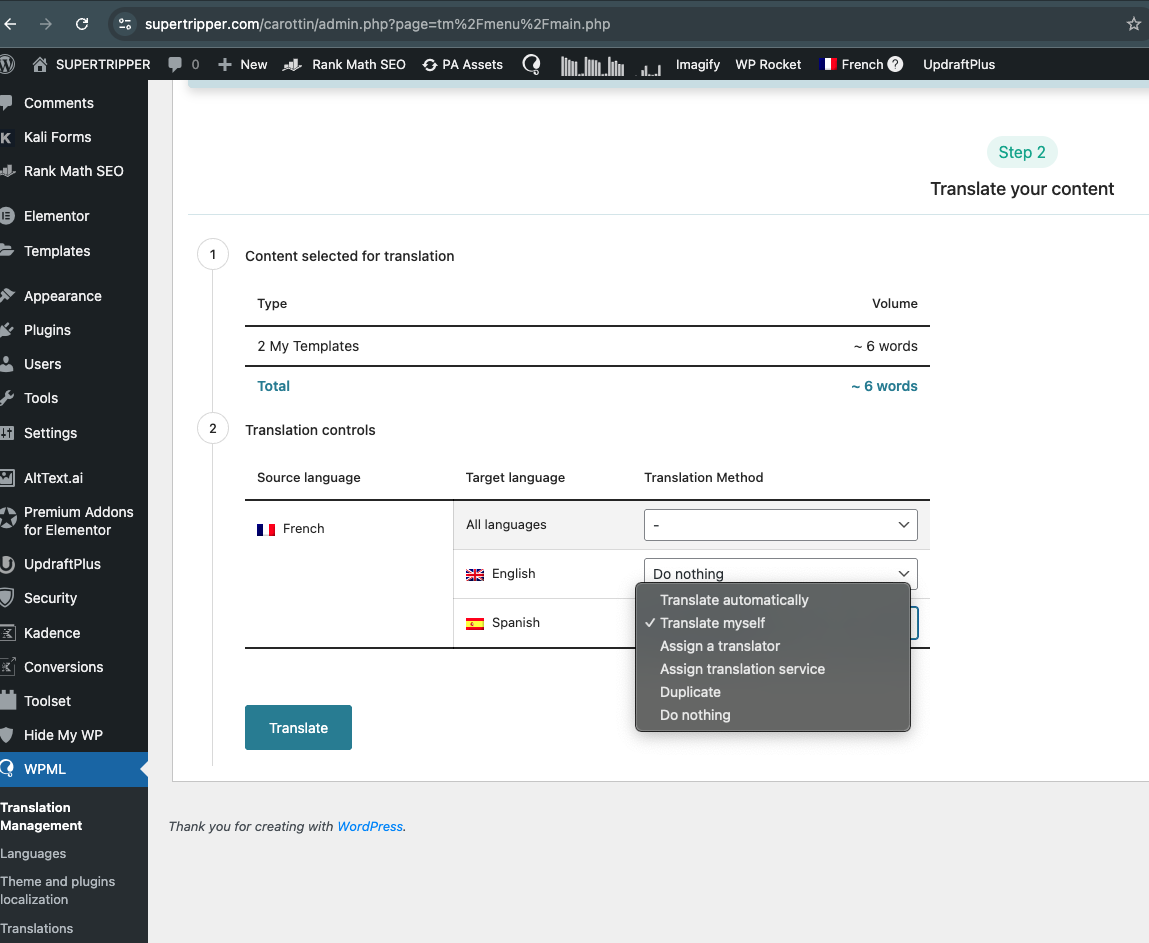Viewport: 1149px width, 943px height.
Task: Open Settings icon in sidebar
Action: click(7, 433)
